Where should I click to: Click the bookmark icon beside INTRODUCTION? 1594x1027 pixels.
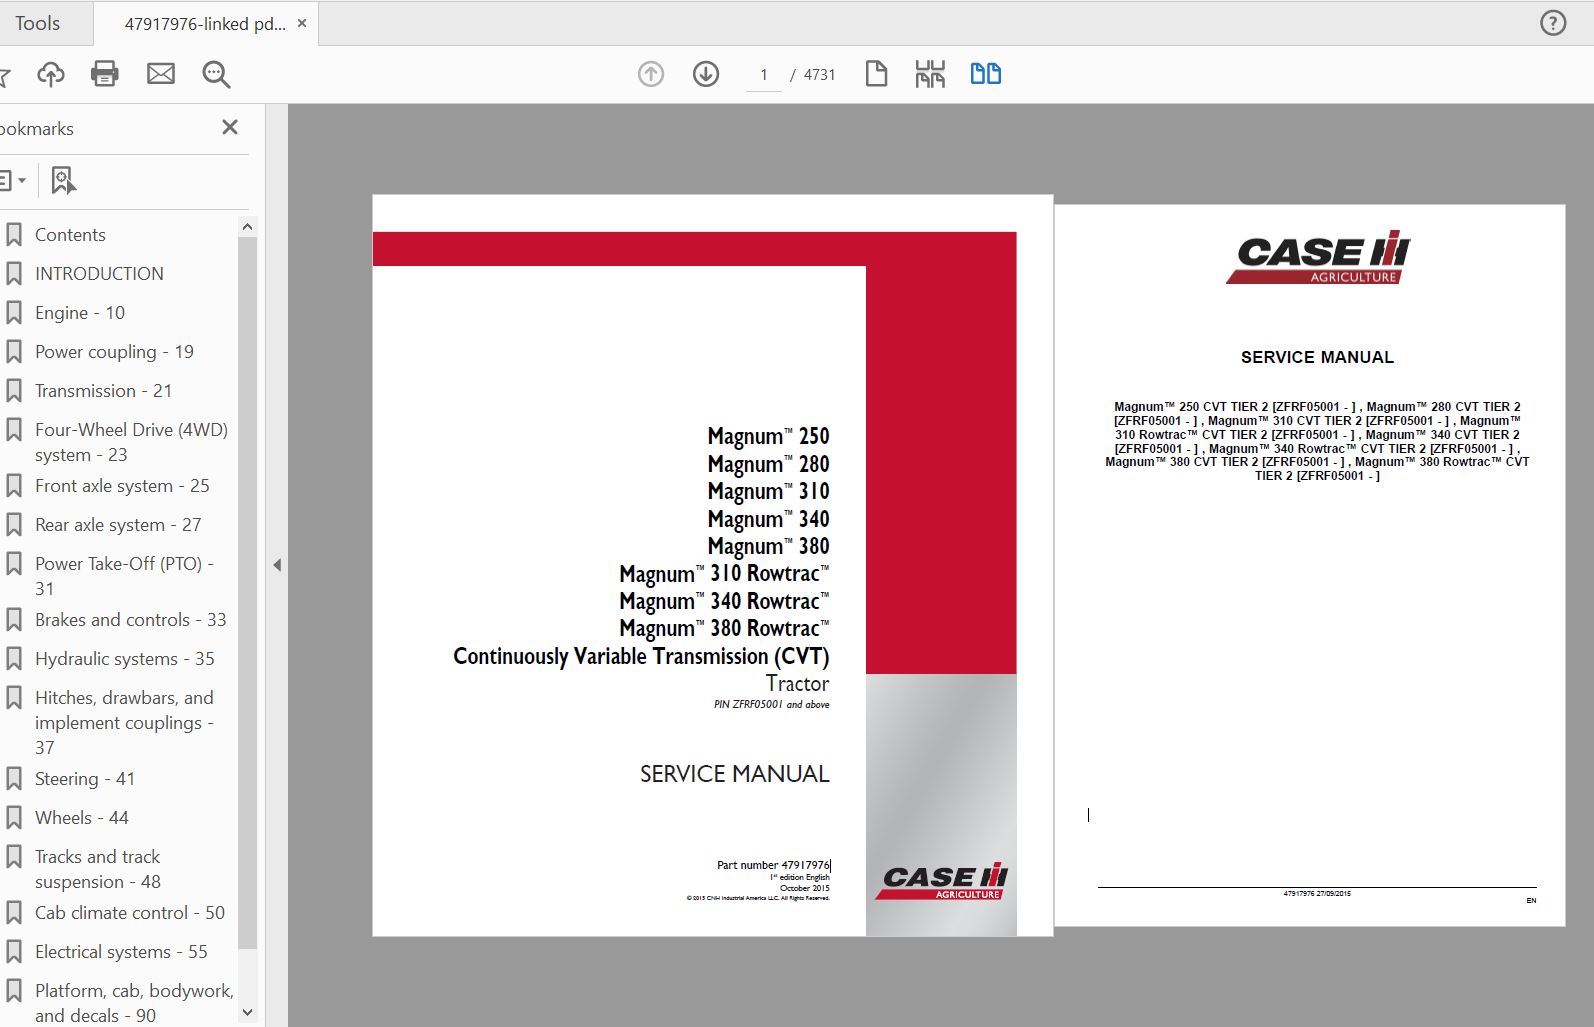point(14,274)
